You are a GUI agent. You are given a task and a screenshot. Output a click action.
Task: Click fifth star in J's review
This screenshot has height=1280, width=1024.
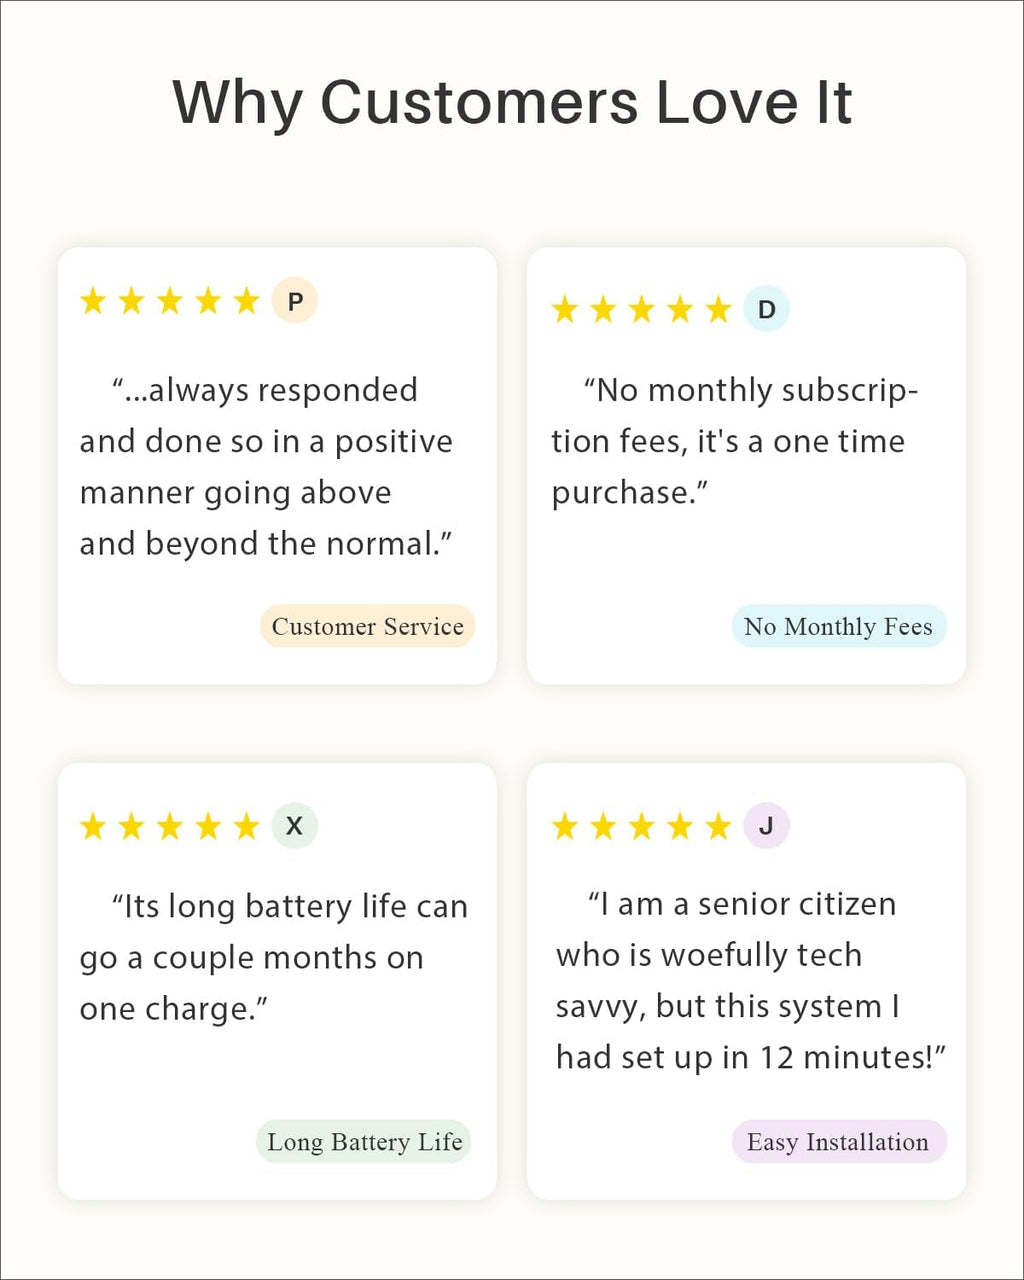tap(718, 826)
